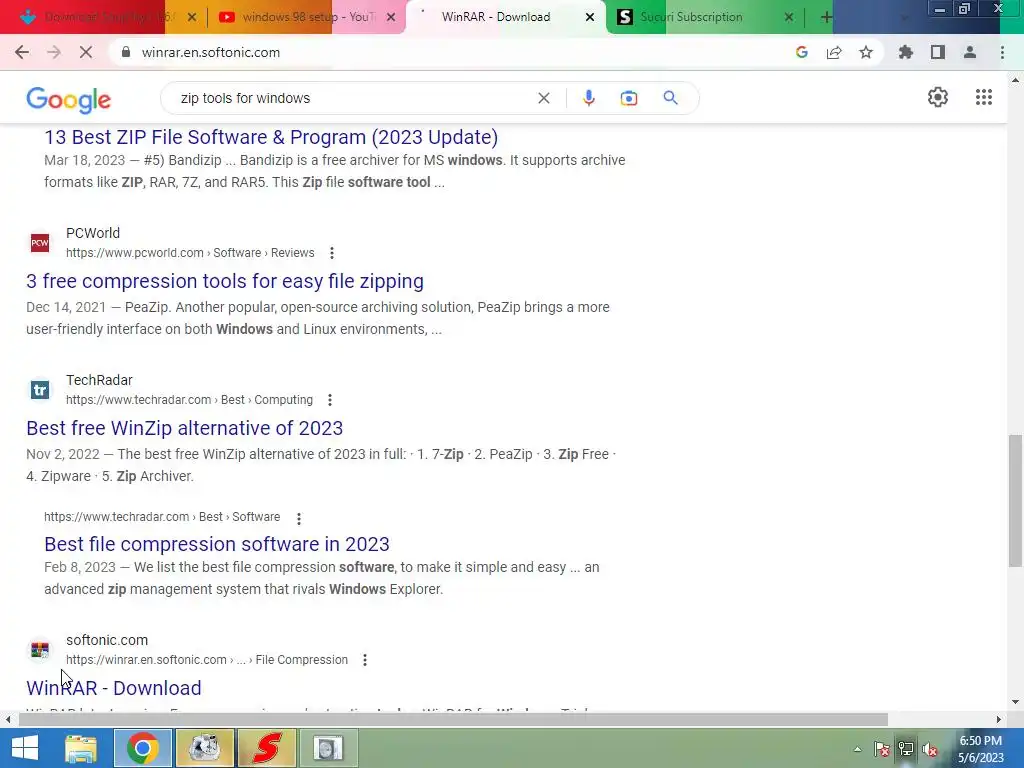Show hidden system tray icons
The width and height of the screenshot is (1024, 768).
tap(857, 750)
